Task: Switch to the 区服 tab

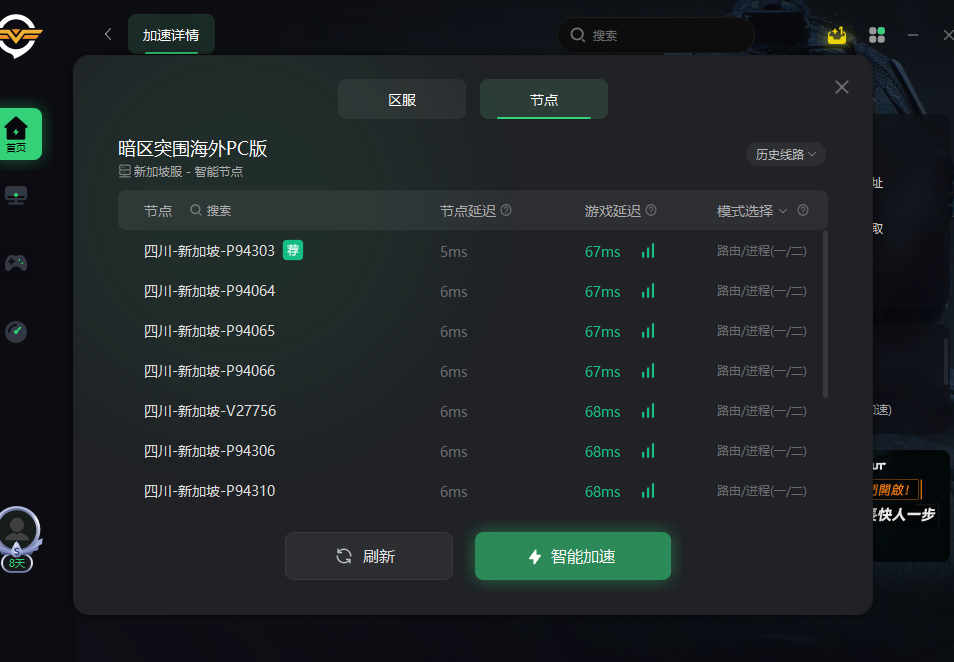Action: pyautogui.click(x=402, y=99)
